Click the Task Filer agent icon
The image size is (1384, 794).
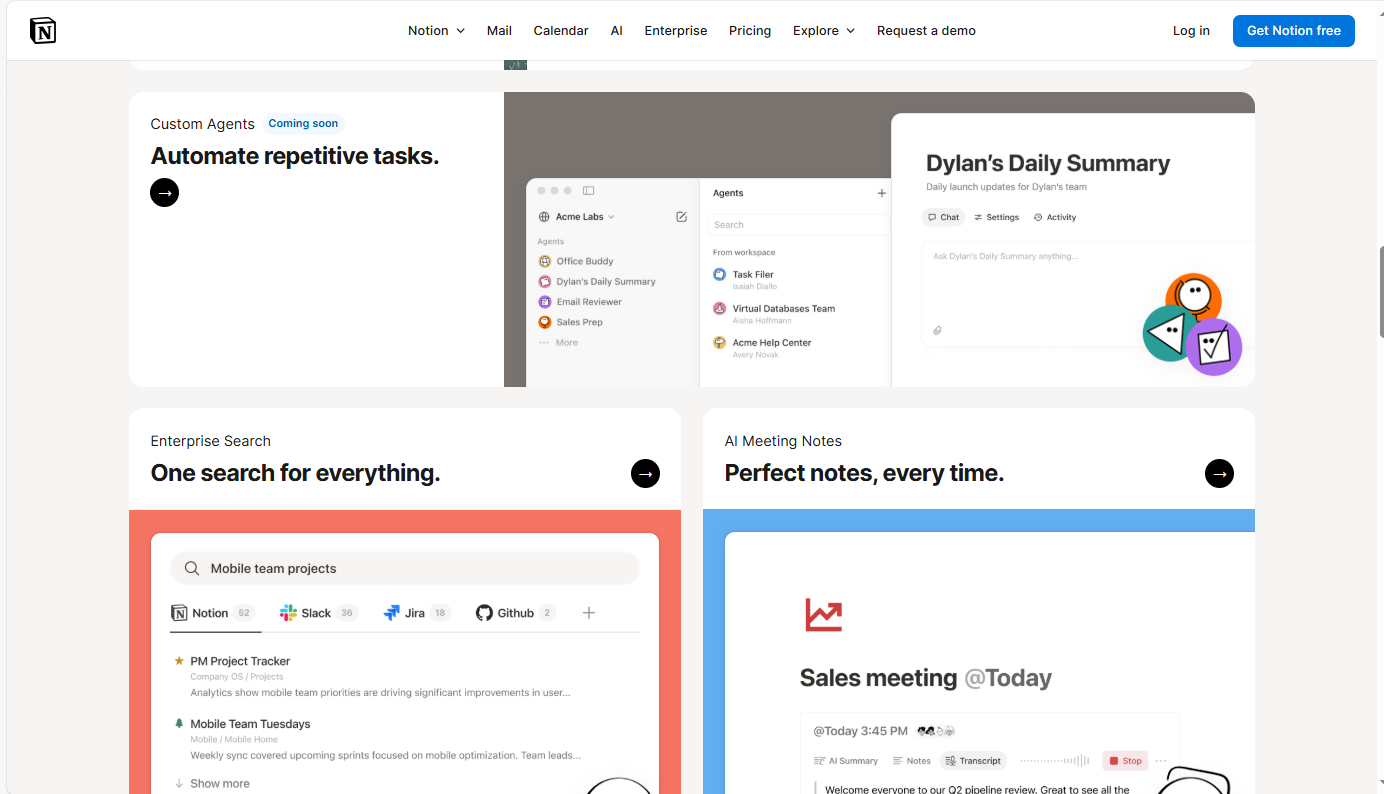720,274
